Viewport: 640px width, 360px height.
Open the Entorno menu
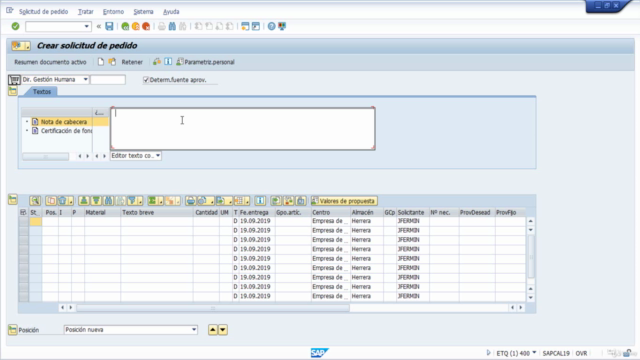point(113,11)
